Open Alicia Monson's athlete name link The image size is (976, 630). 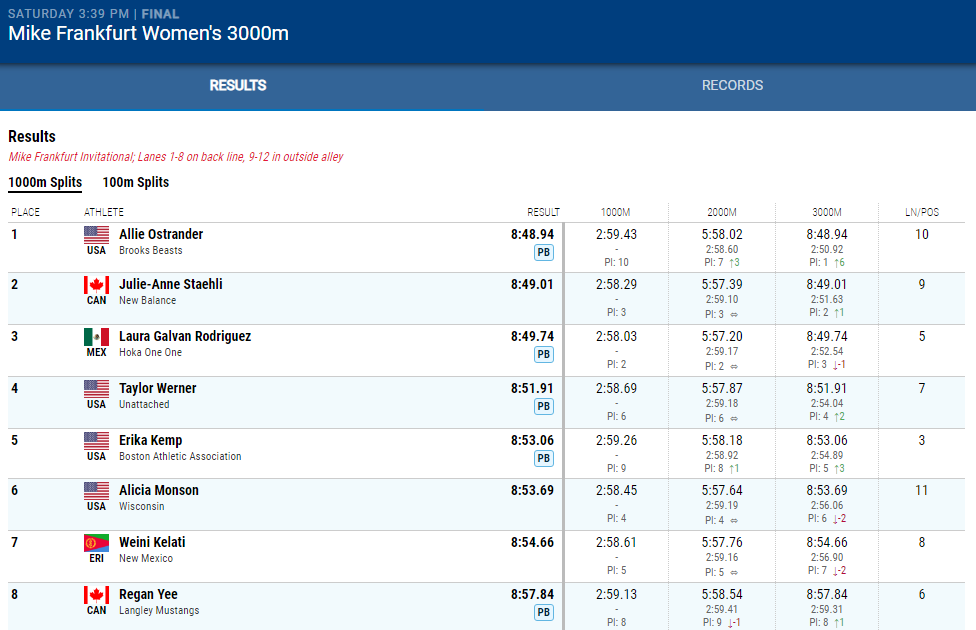click(x=159, y=490)
